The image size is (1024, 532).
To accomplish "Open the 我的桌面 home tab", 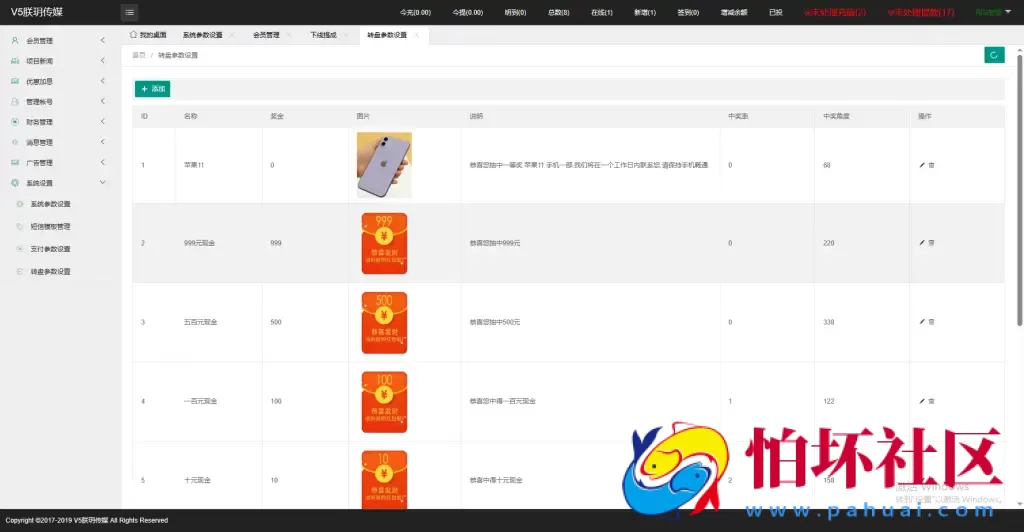I will [148, 35].
